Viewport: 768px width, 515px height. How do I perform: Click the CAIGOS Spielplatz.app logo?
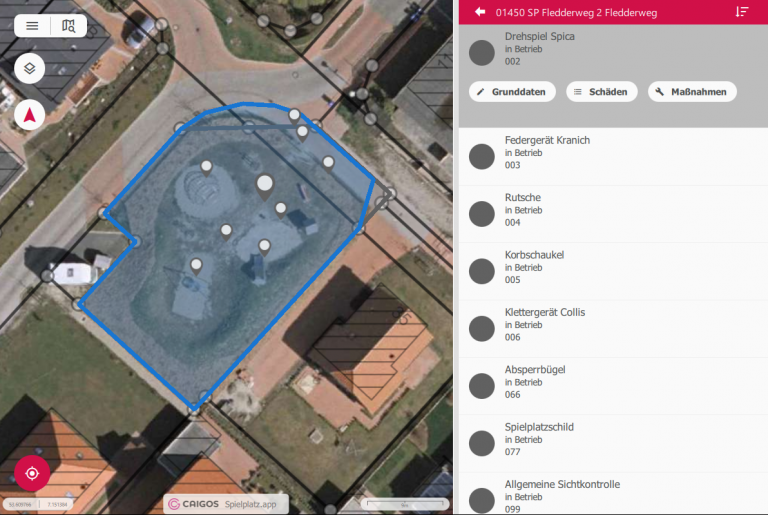226,504
